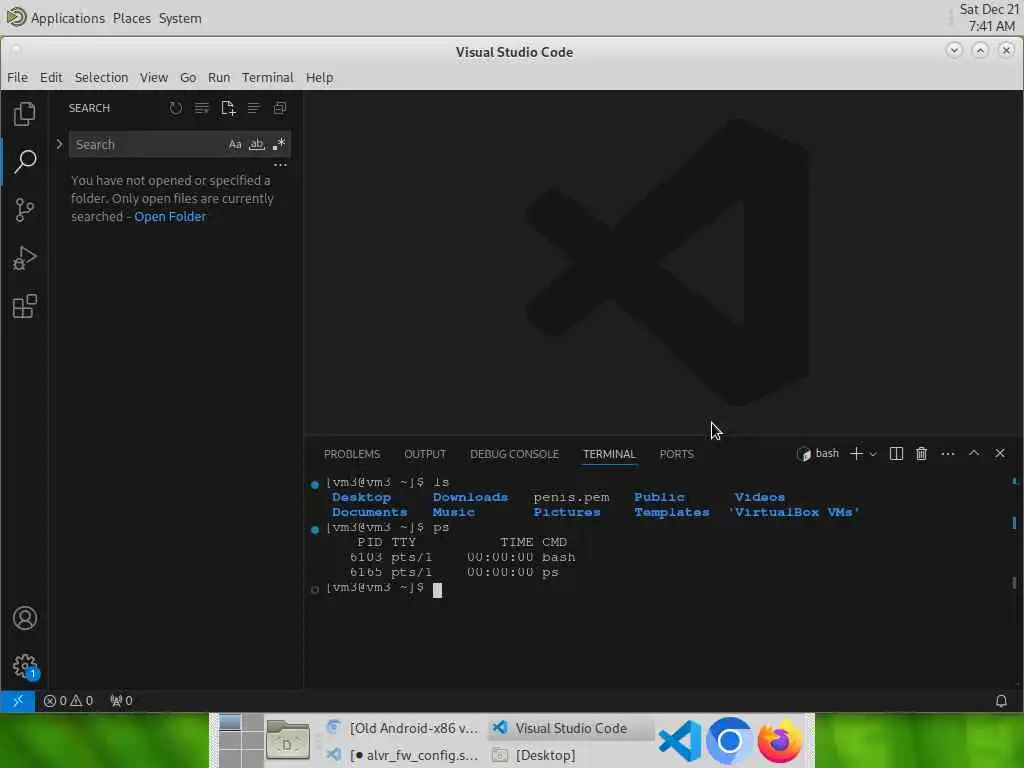View search results as tree icon
The width and height of the screenshot is (1024, 768).
click(x=253, y=108)
